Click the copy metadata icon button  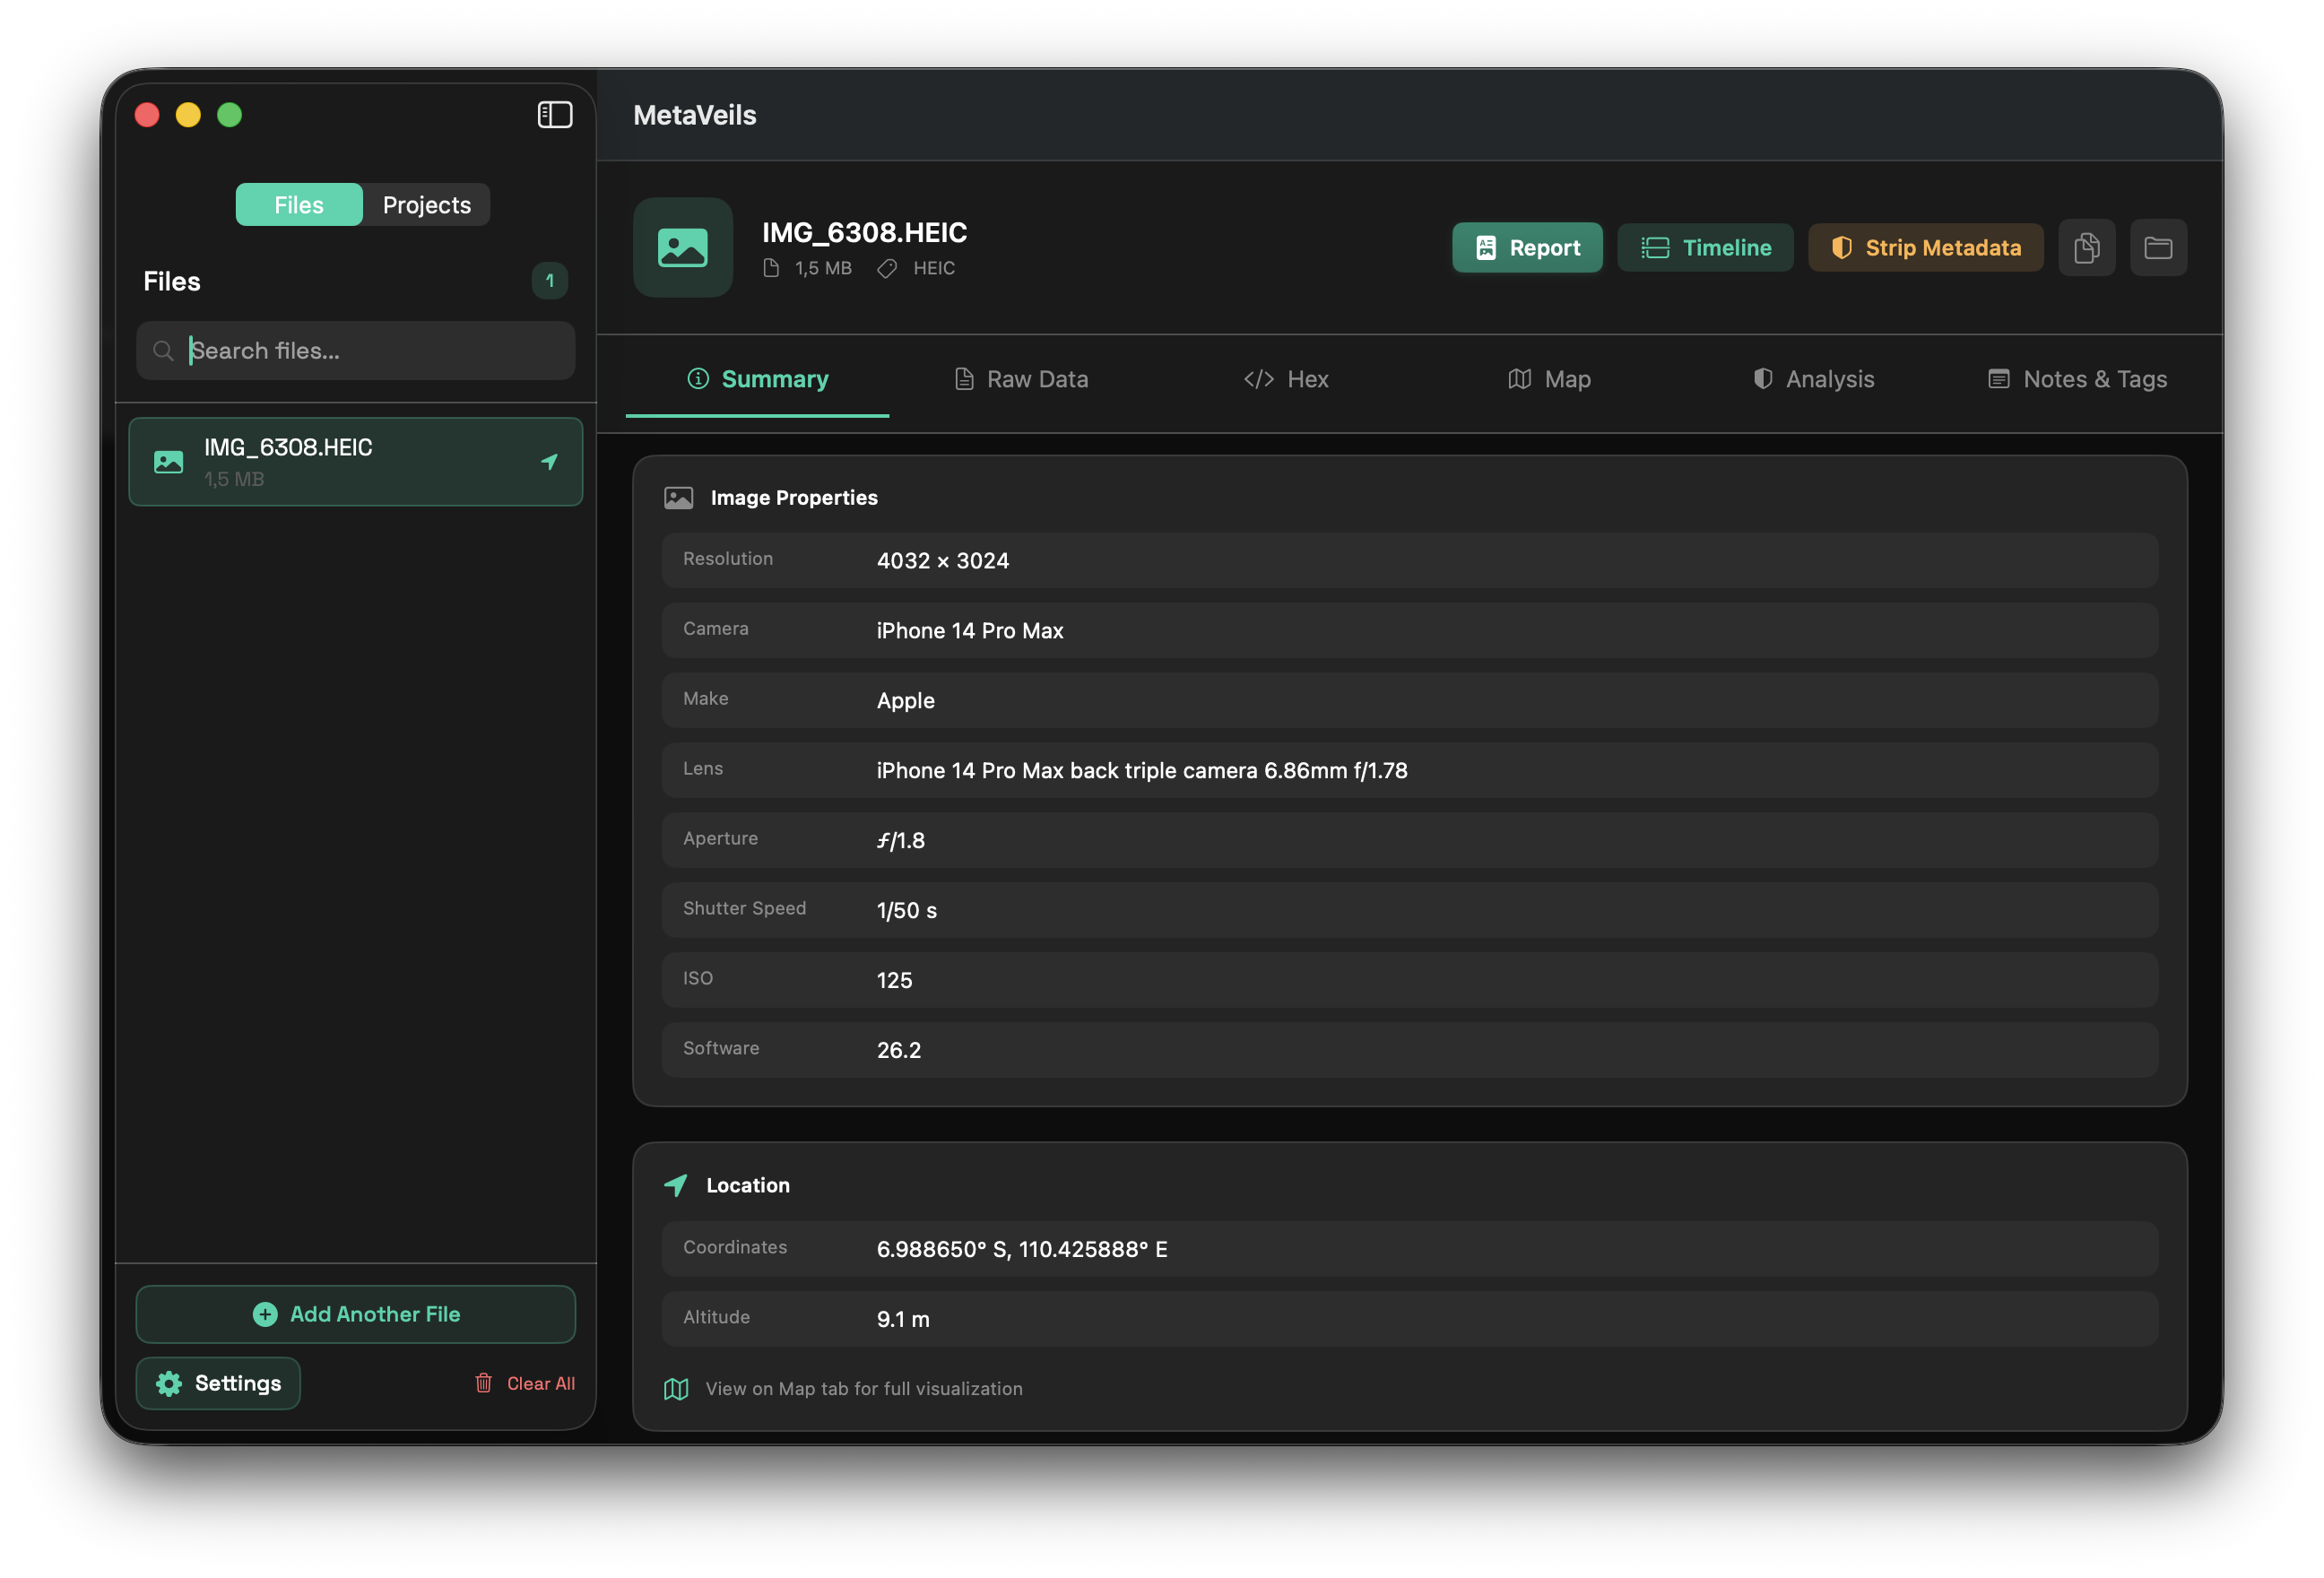(2086, 247)
